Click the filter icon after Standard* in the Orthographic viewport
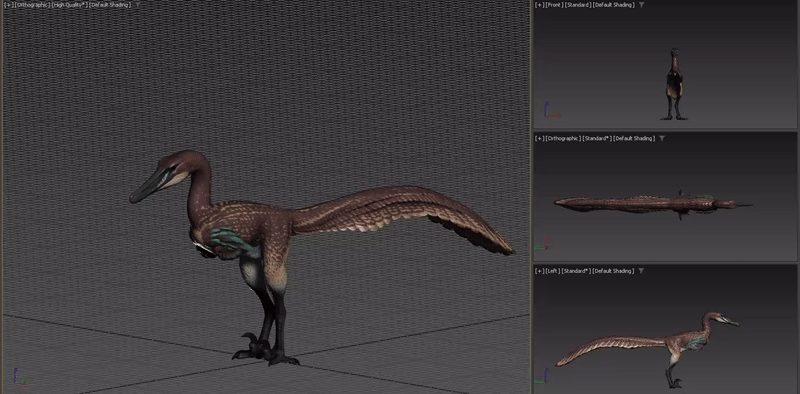This screenshot has height=394, width=800. pos(662,138)
